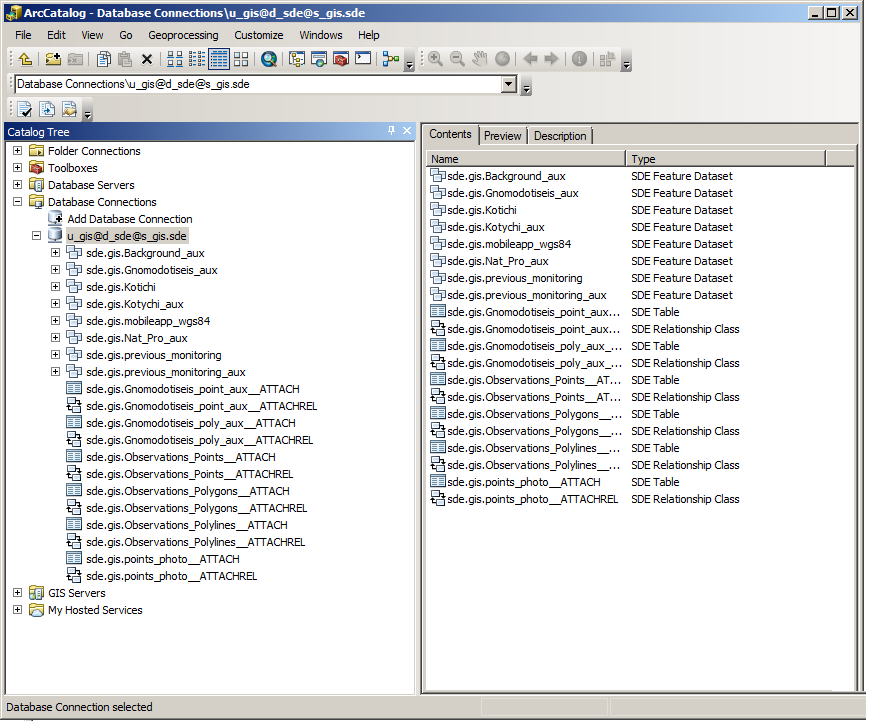Expand sde.gis.Kotichi dataset in Catalog Tree
The height and width of the screenshot is (721, 870).
click(x=55, y=287)
